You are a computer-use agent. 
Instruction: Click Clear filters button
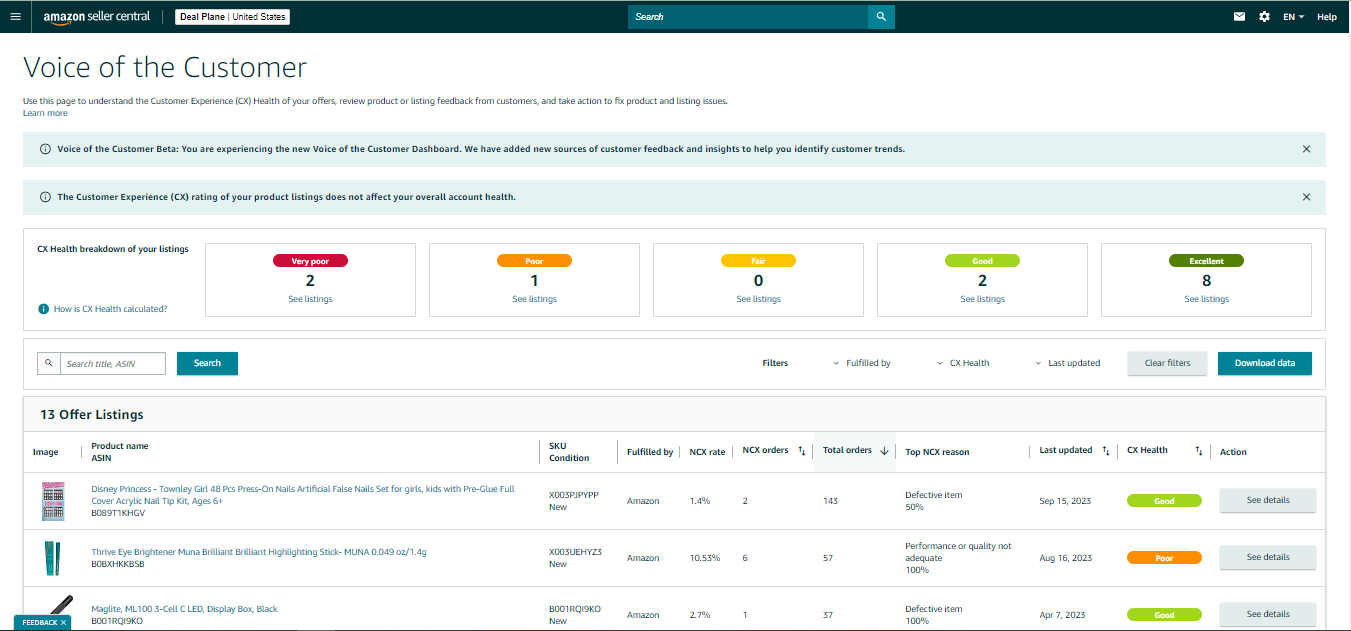(x=1167, y=363)
